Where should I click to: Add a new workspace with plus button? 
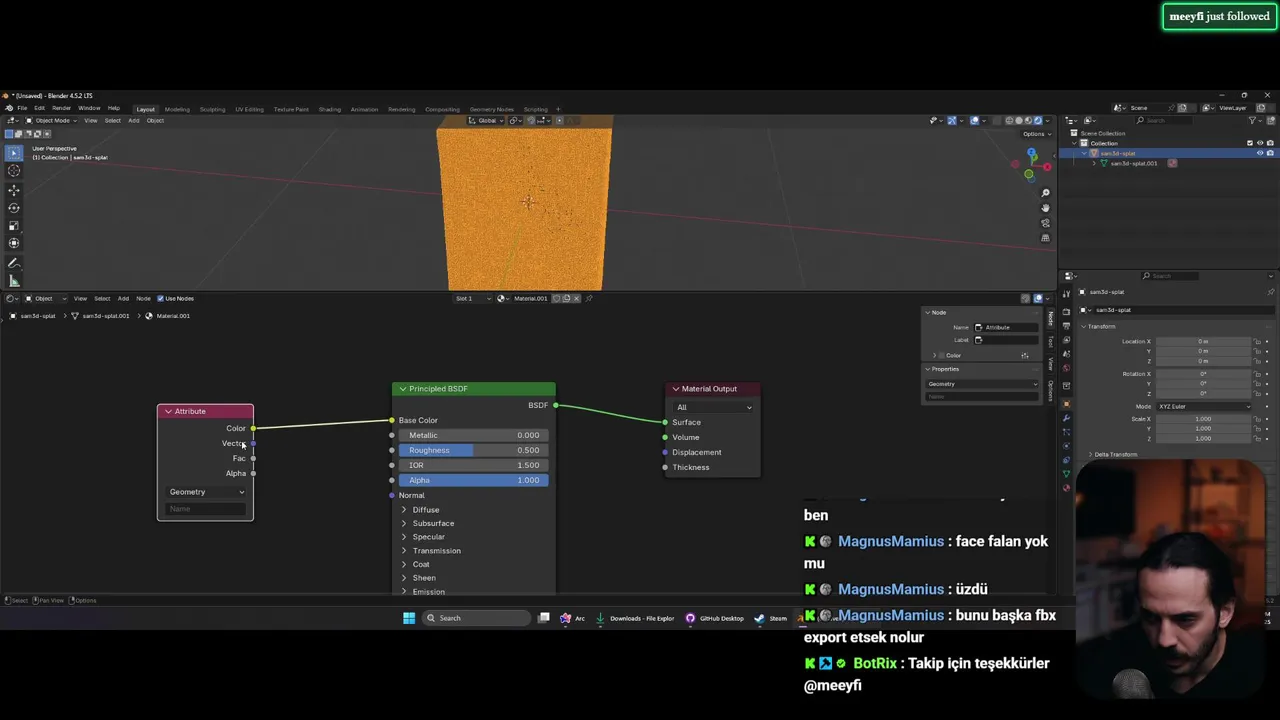558,109
